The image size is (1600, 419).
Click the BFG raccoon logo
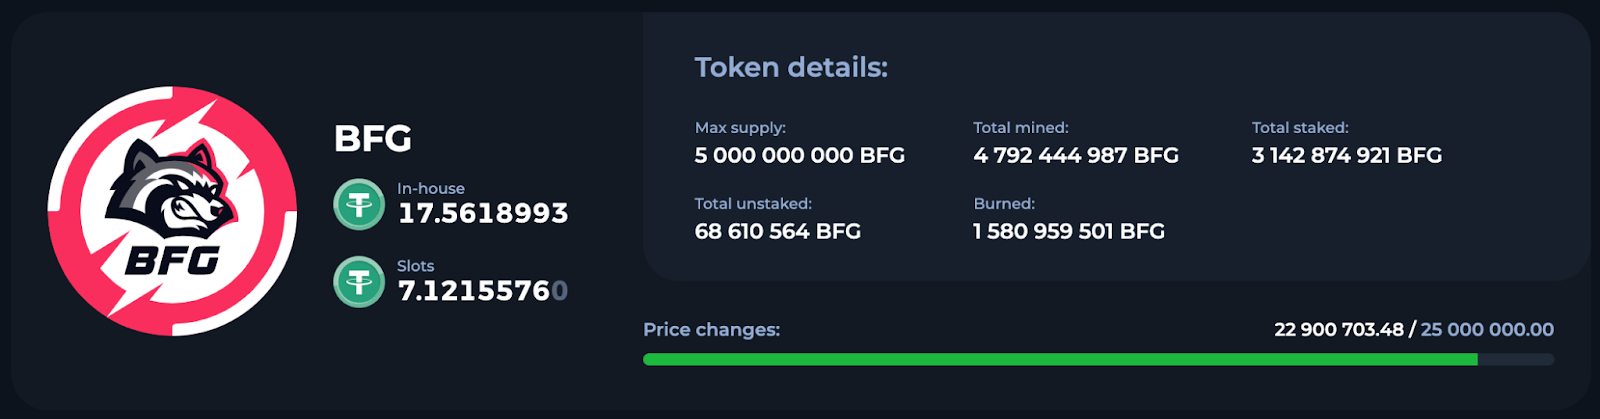(x=172, y=211)
